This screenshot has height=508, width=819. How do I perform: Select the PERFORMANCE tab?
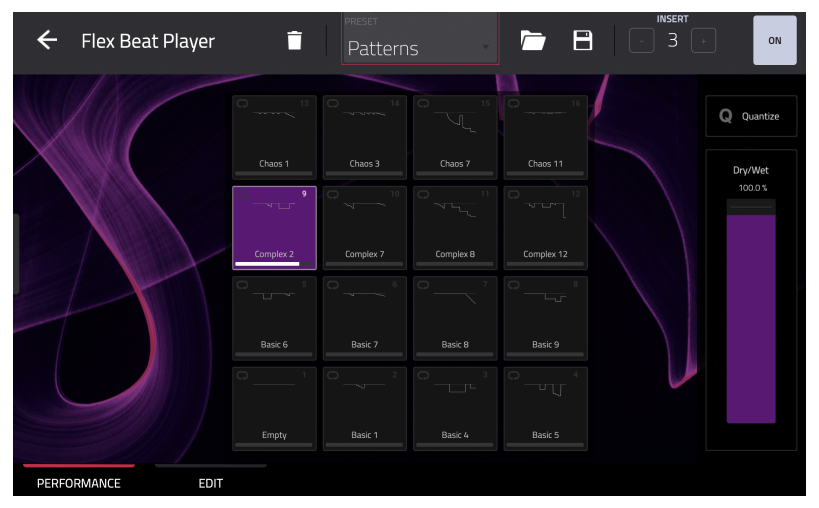[x=79, y=483]
